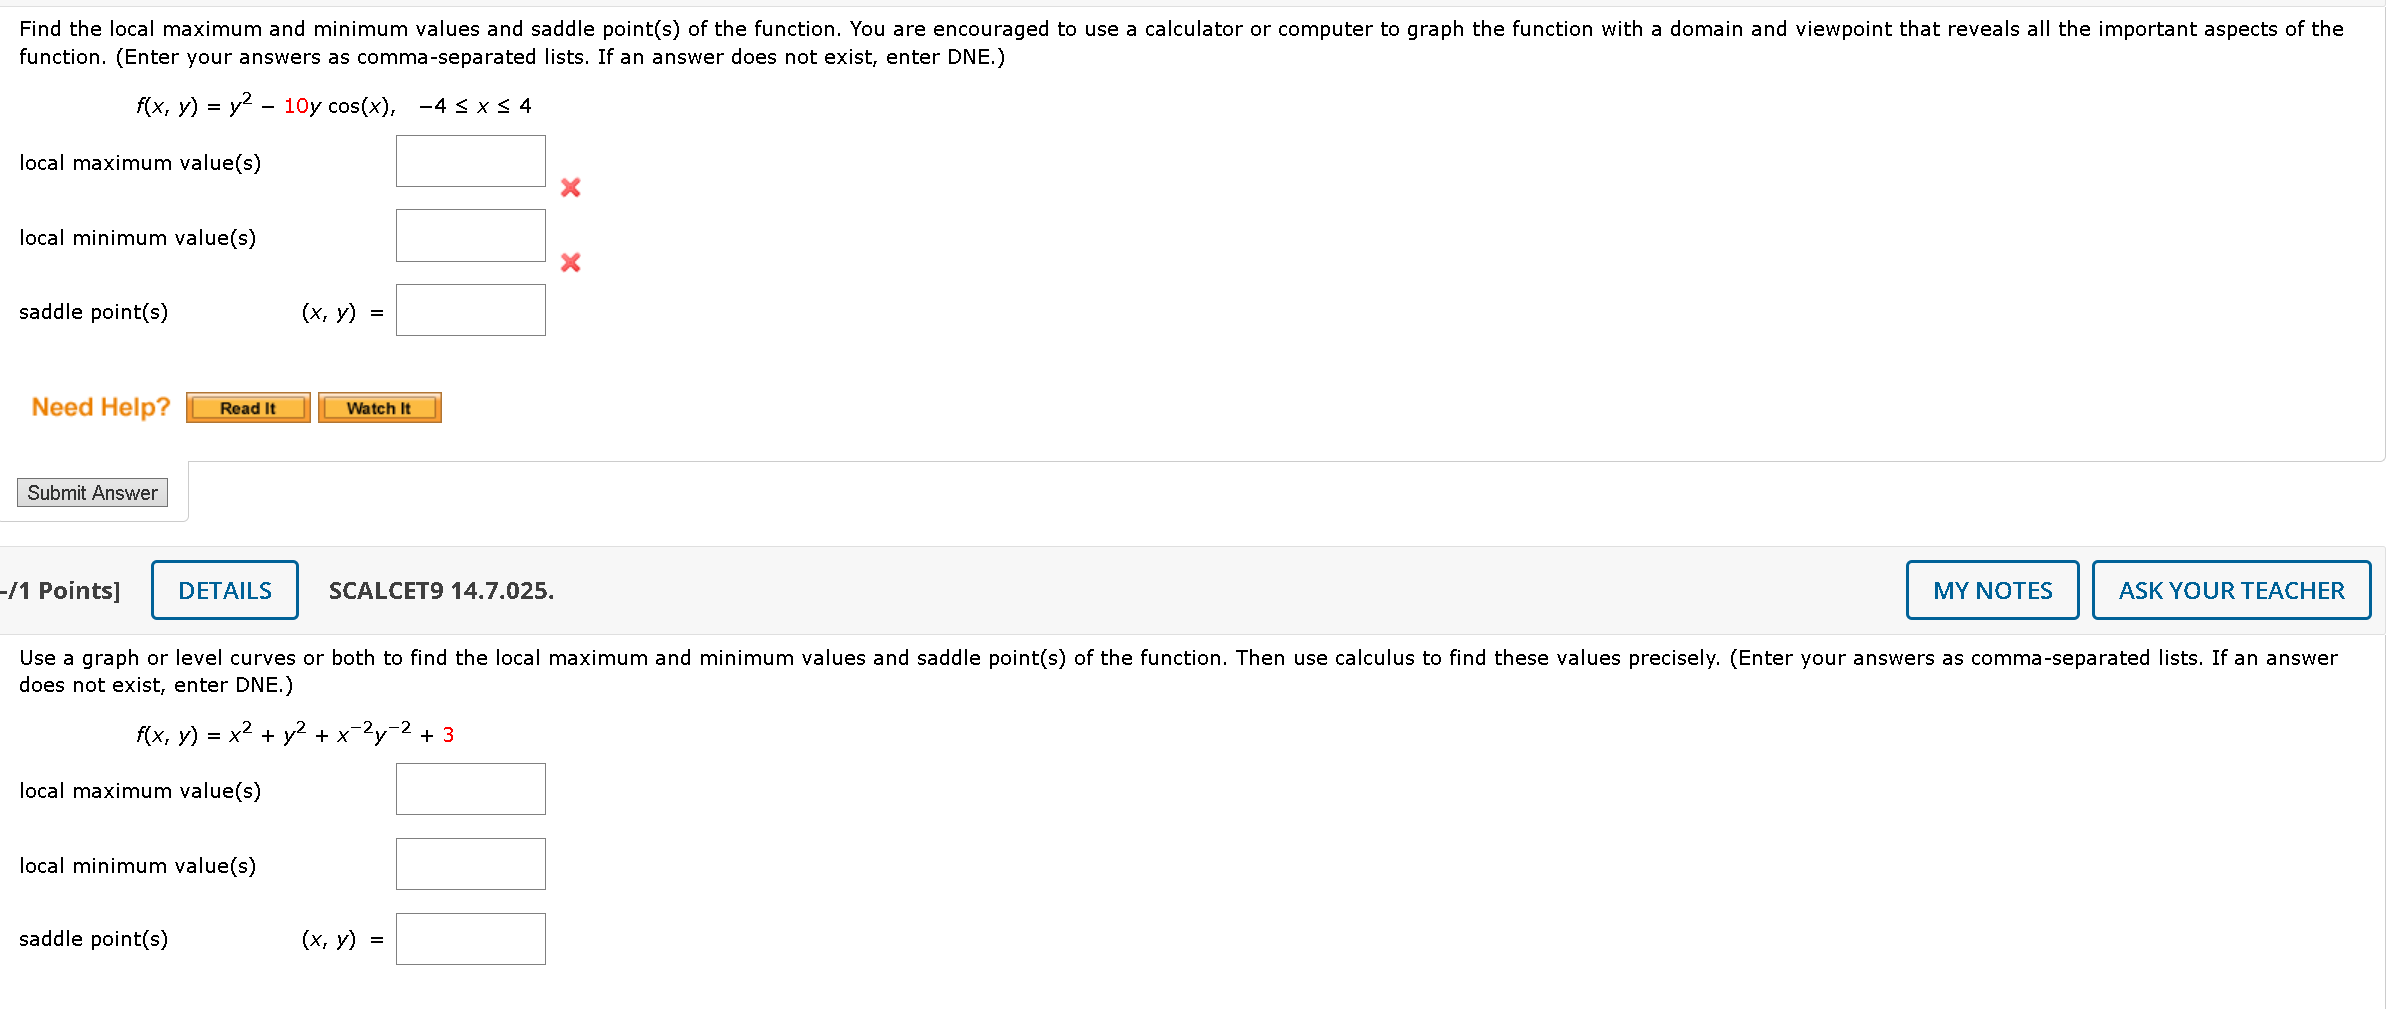Click the second problem's local minimum field
This screenshot has width=2387, height=1009.
(x=470, y=863)
